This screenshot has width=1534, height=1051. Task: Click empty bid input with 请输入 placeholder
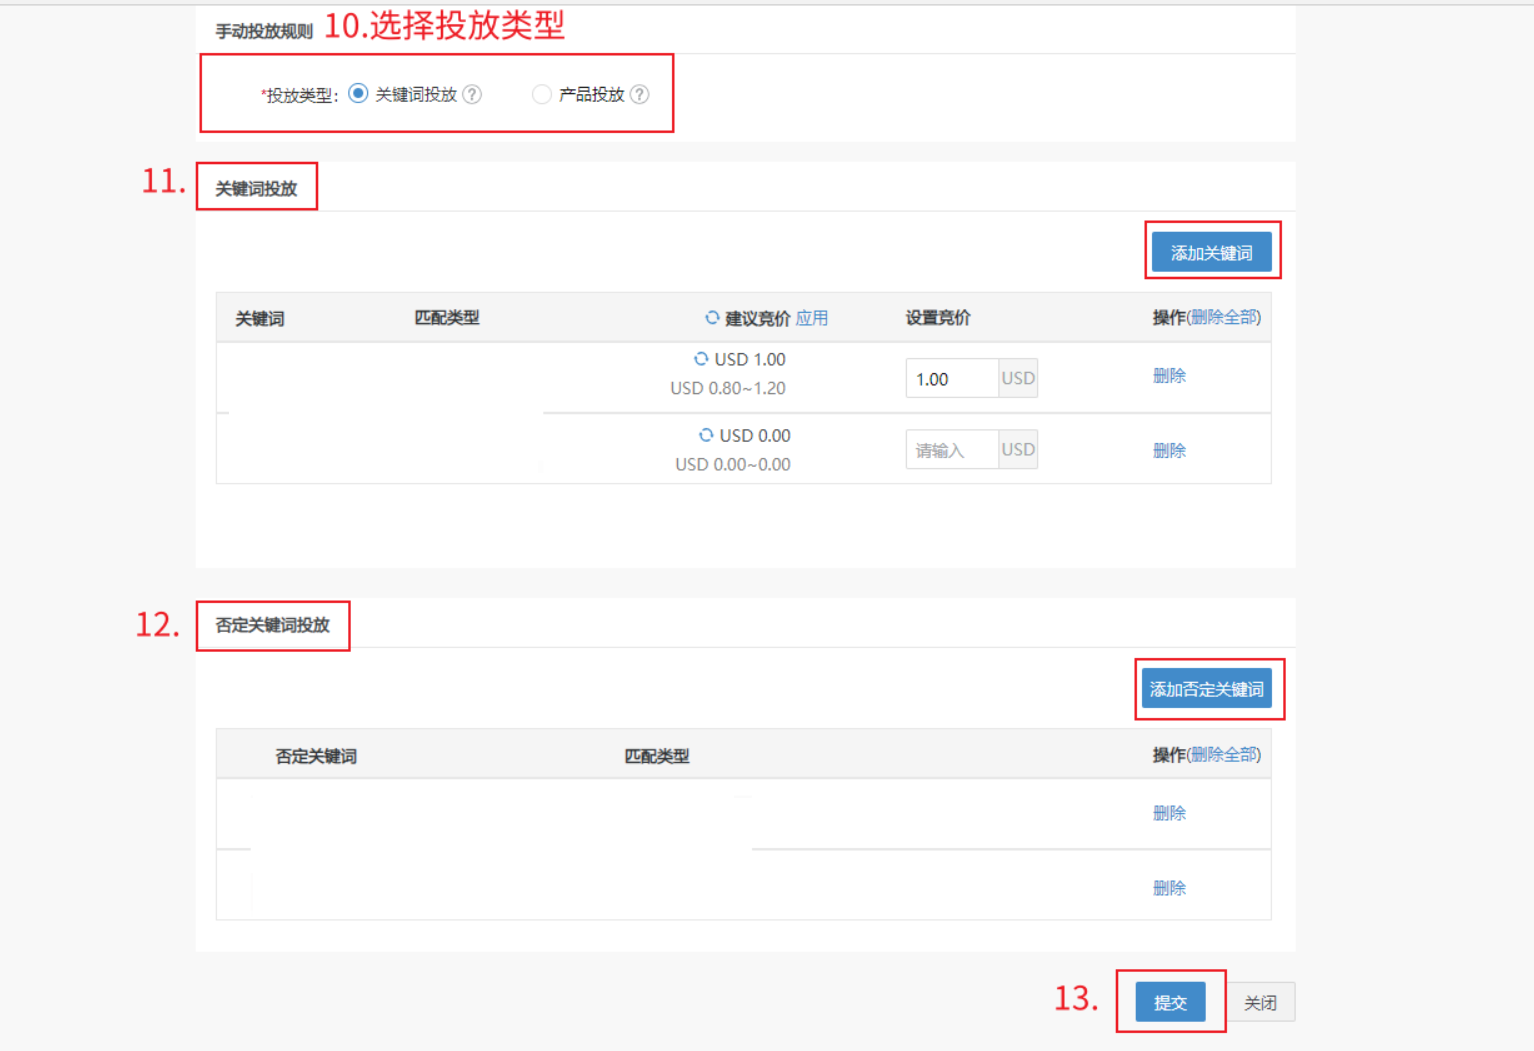951,450
